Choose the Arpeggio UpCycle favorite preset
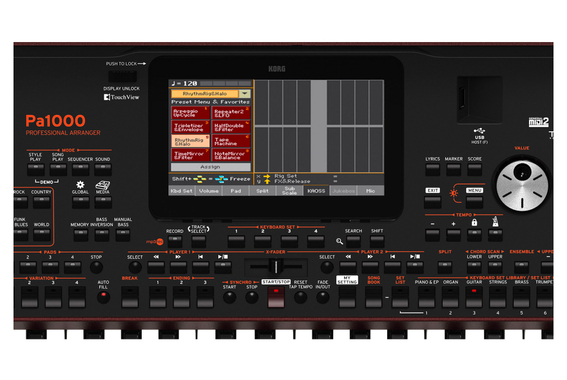567x380 pixels. [x=190, y=113]
